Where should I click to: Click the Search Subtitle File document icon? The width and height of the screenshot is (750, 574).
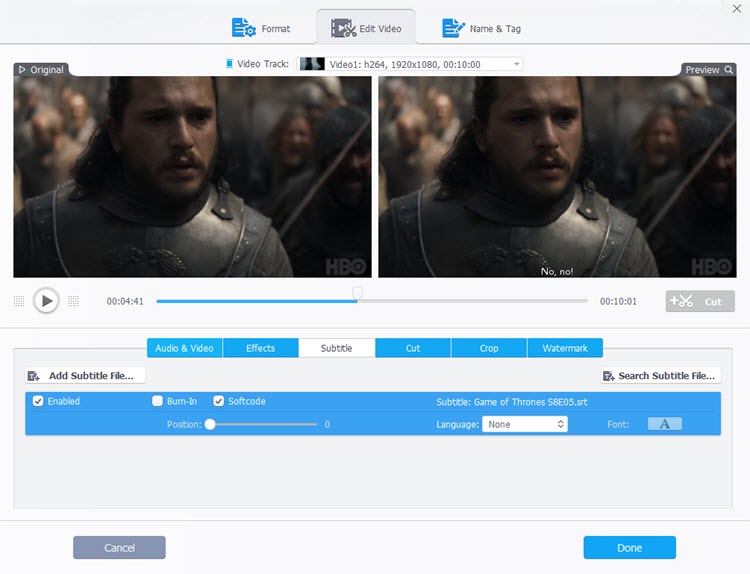pyautogui.click(x=608, y=376)
